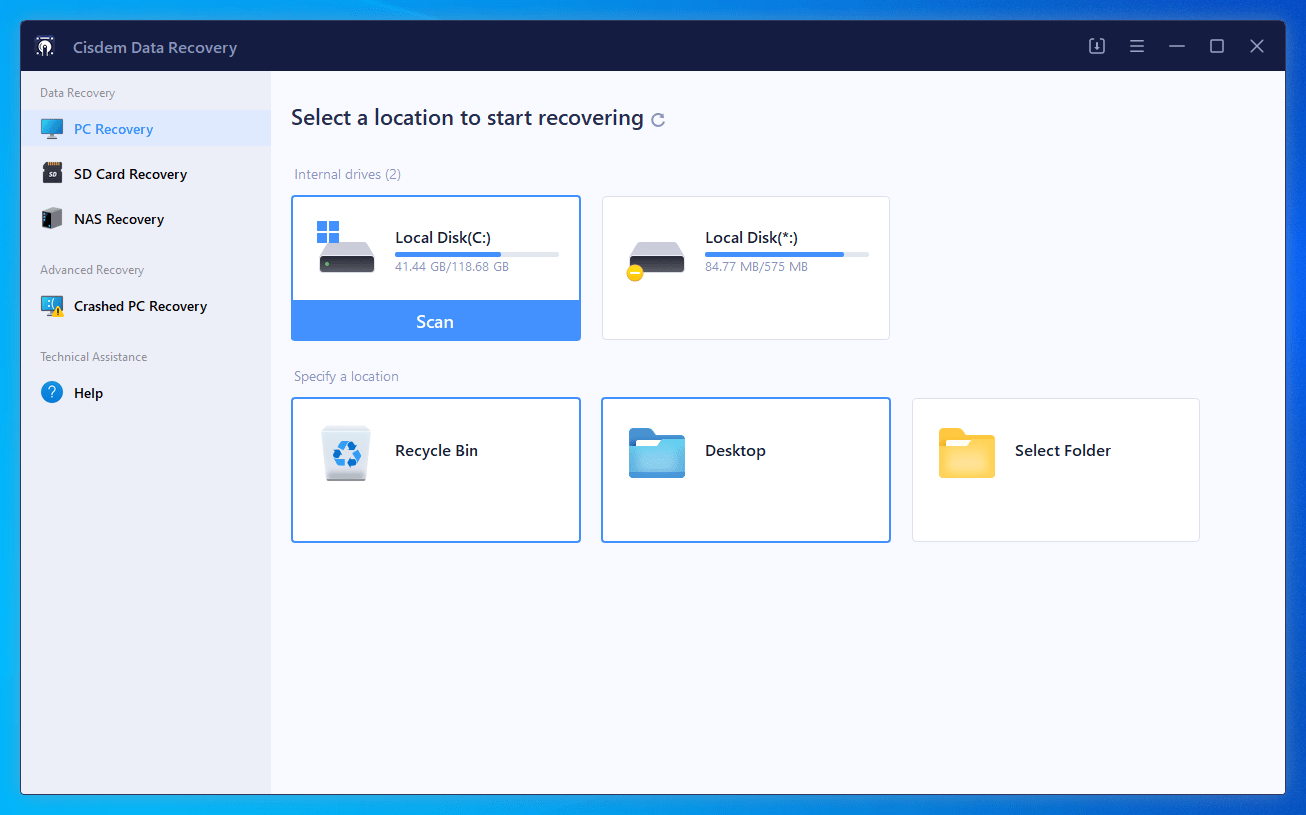Image resolution: width=1306 pixels, height=815 pixels.
Task: Pick Desktop as the scan location
Action: pos(745,470)
